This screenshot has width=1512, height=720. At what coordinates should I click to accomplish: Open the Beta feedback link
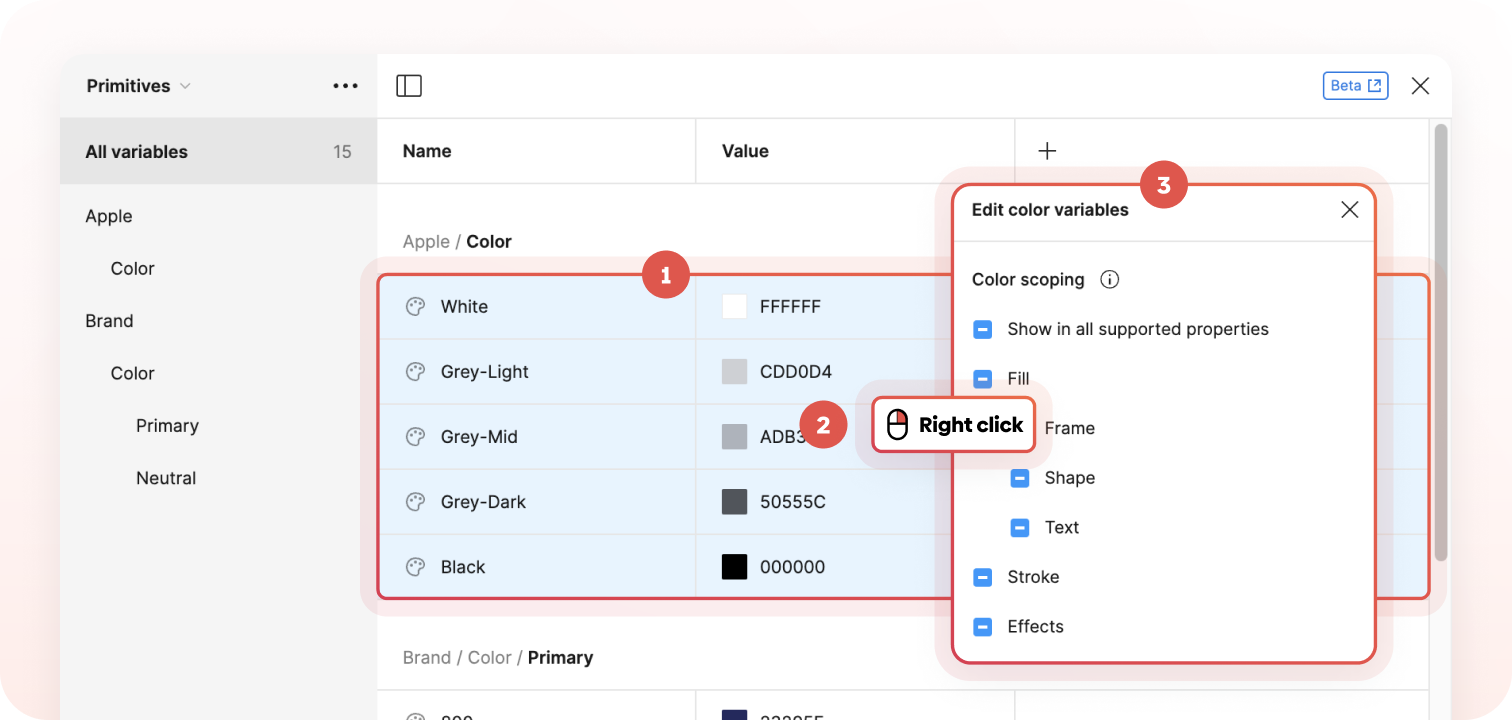(x=1355, y=85)
